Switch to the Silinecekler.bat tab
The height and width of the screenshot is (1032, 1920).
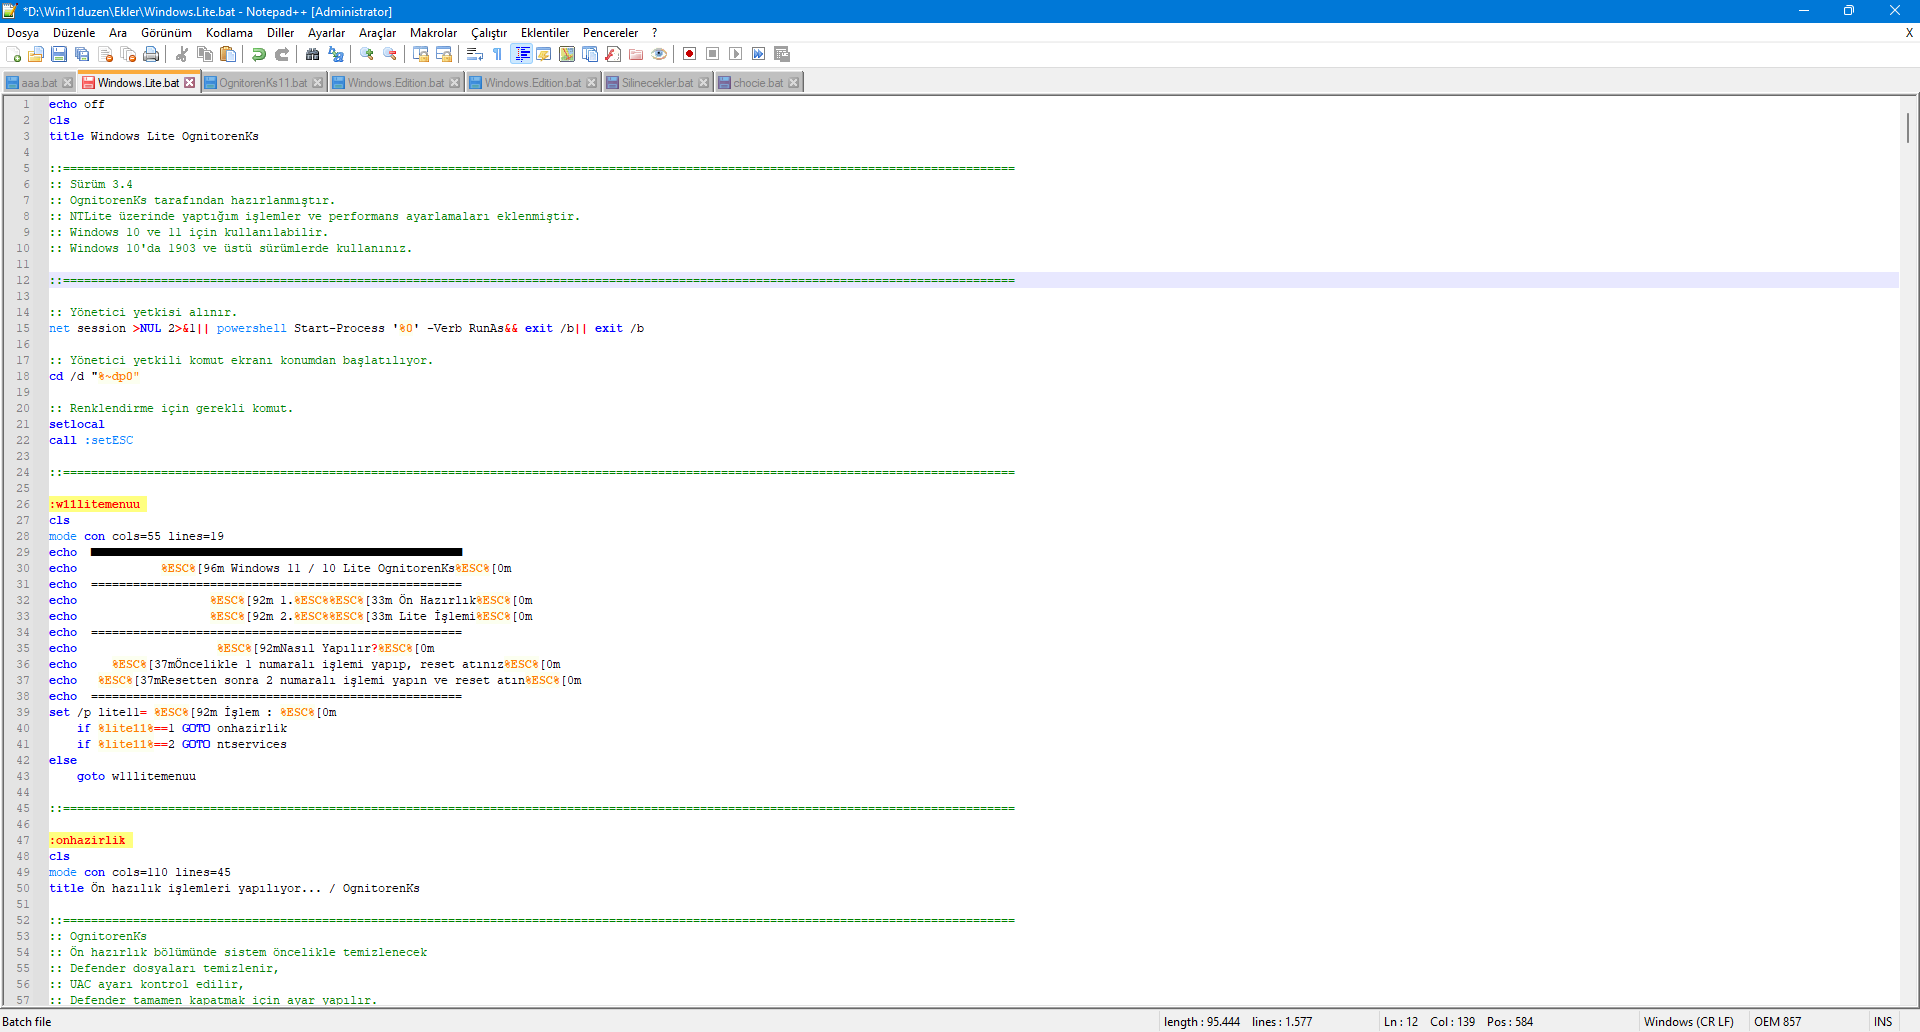(657, 83)
